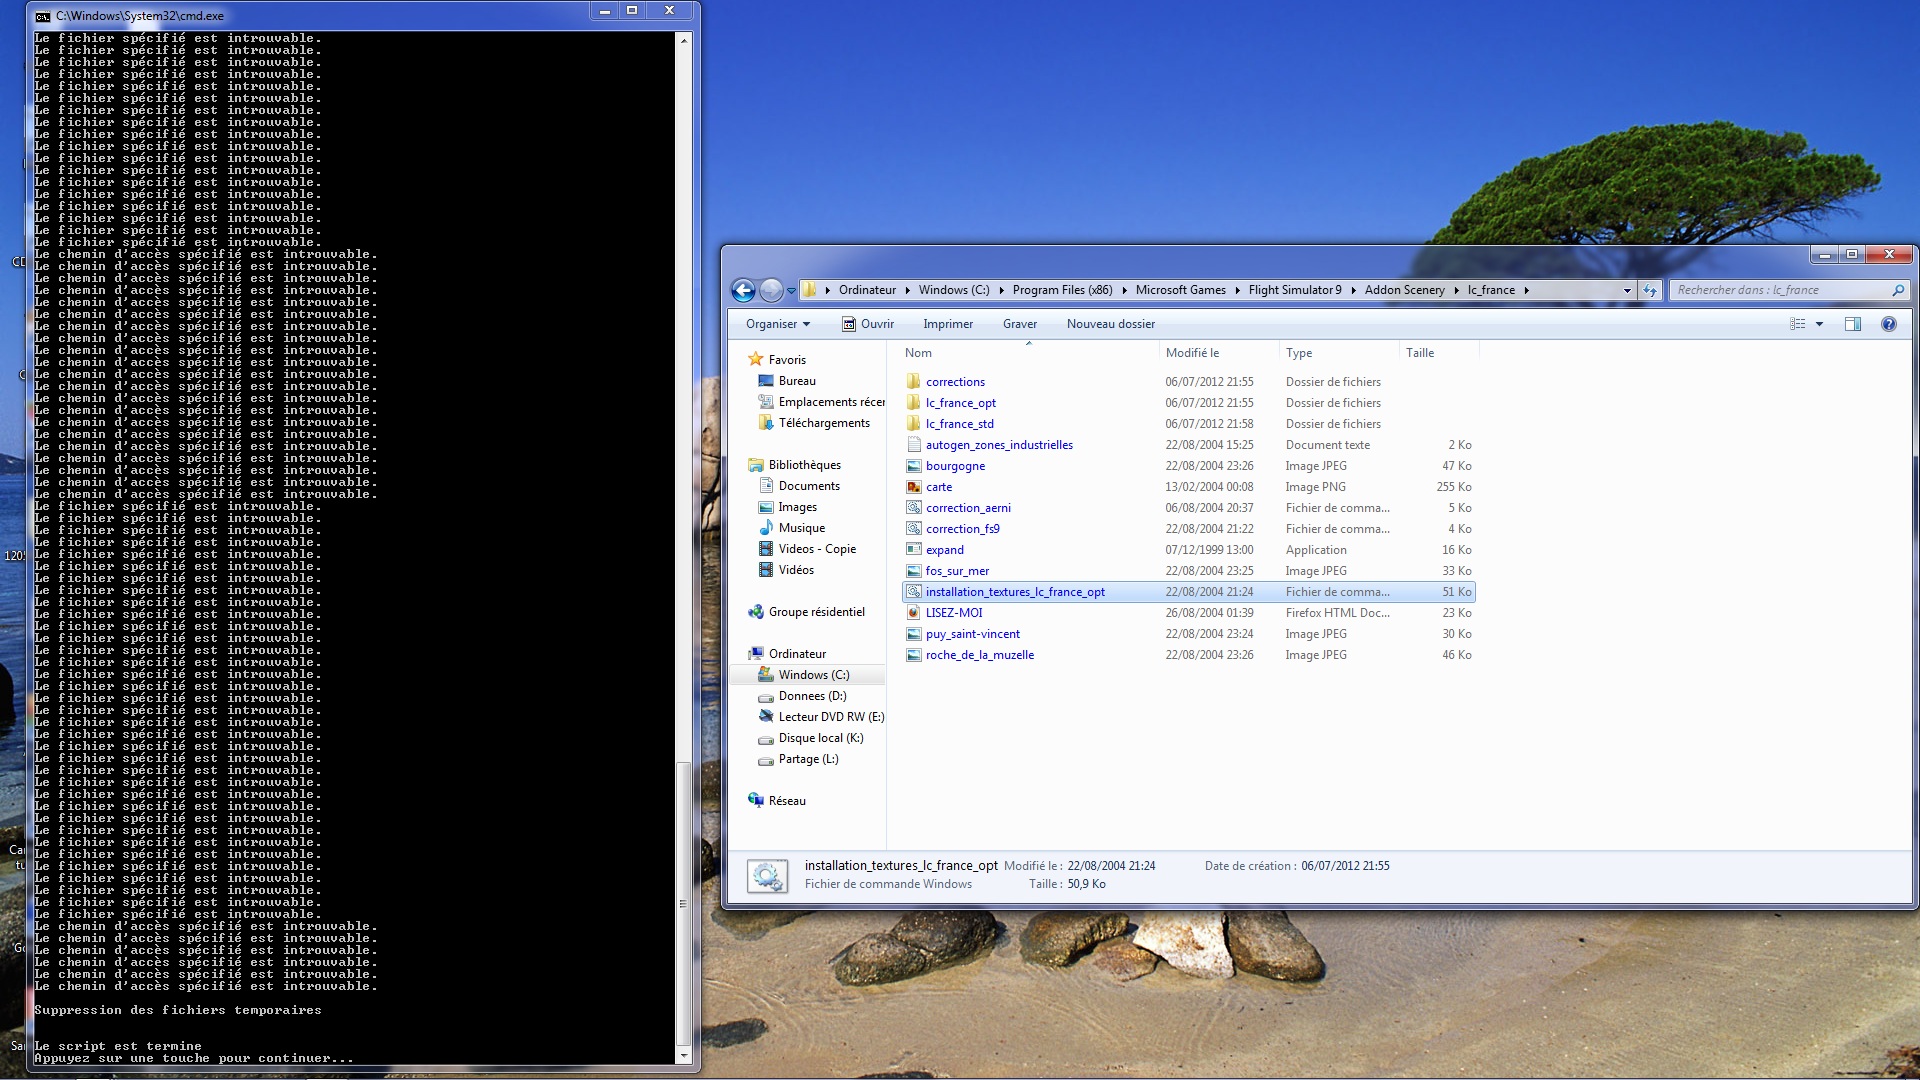Click the magnifier icon in the search box
This screenshot has width=1920, height=1080.
(1898, 290)
